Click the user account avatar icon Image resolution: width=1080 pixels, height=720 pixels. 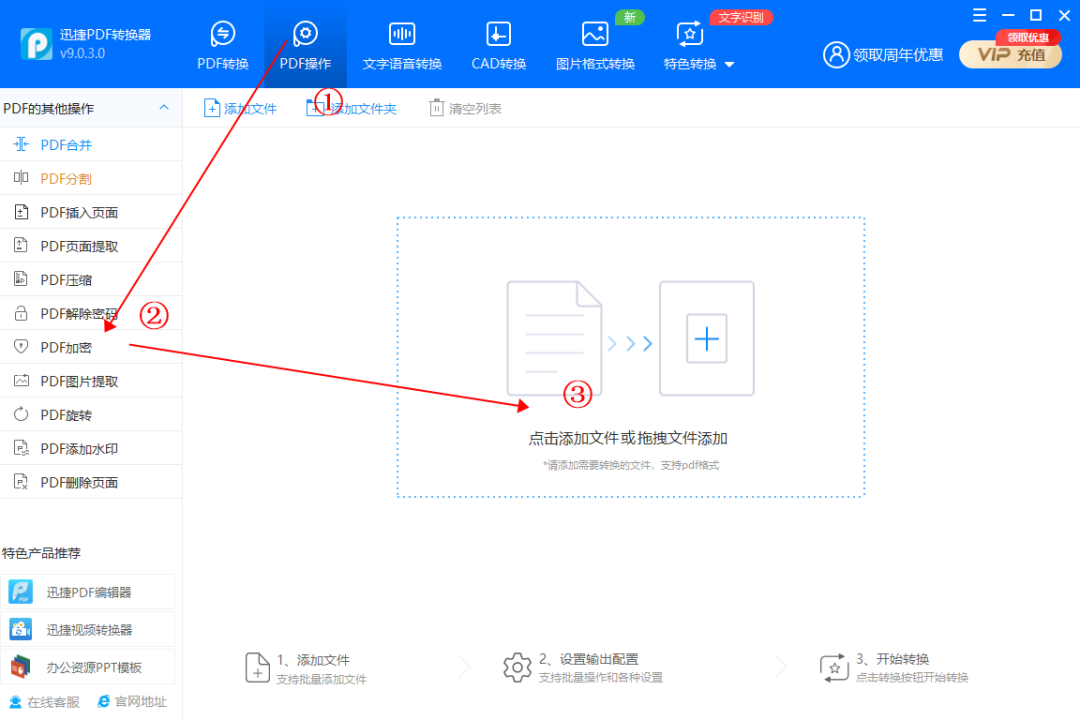(836, 54)
